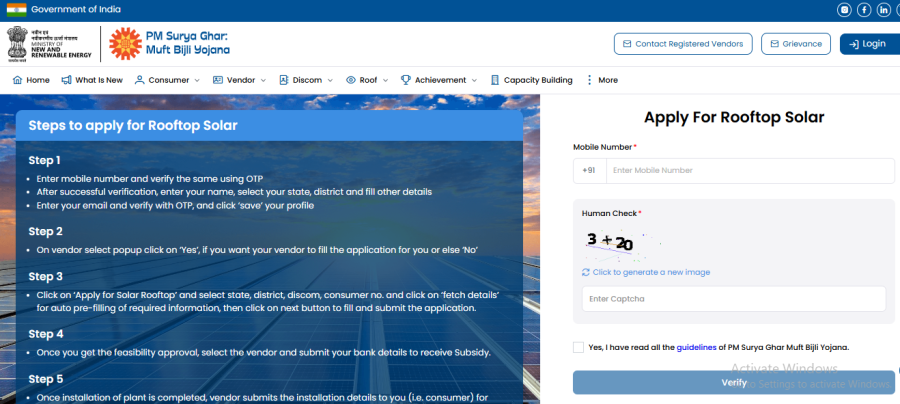
Task: Open the Facebook social icon
Action: 864,10
